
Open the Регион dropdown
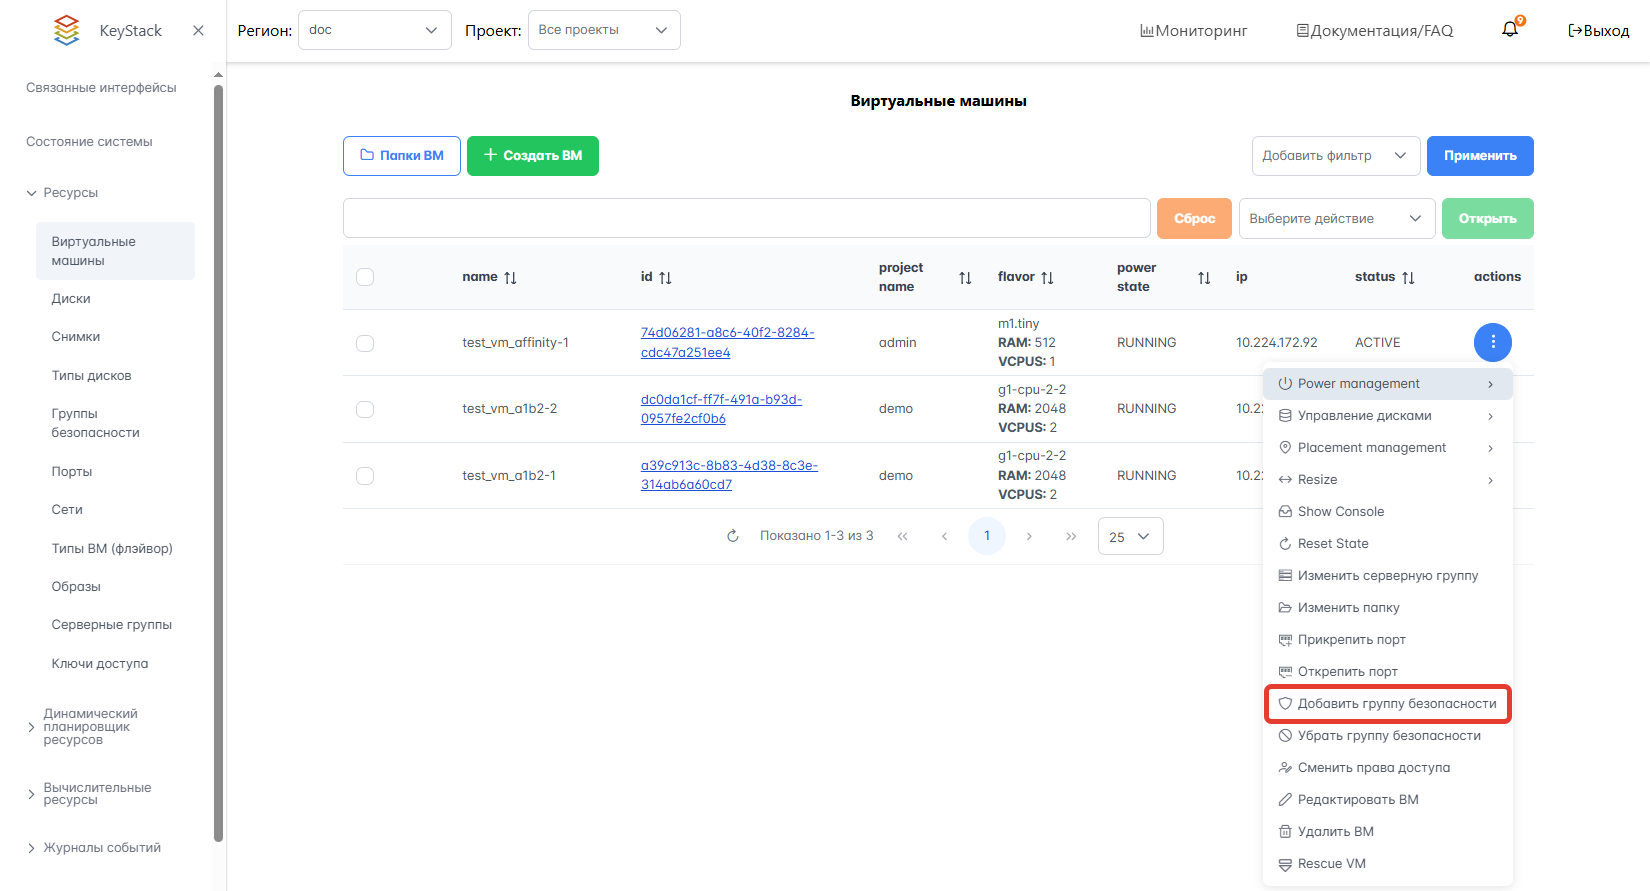coord(374,30)
